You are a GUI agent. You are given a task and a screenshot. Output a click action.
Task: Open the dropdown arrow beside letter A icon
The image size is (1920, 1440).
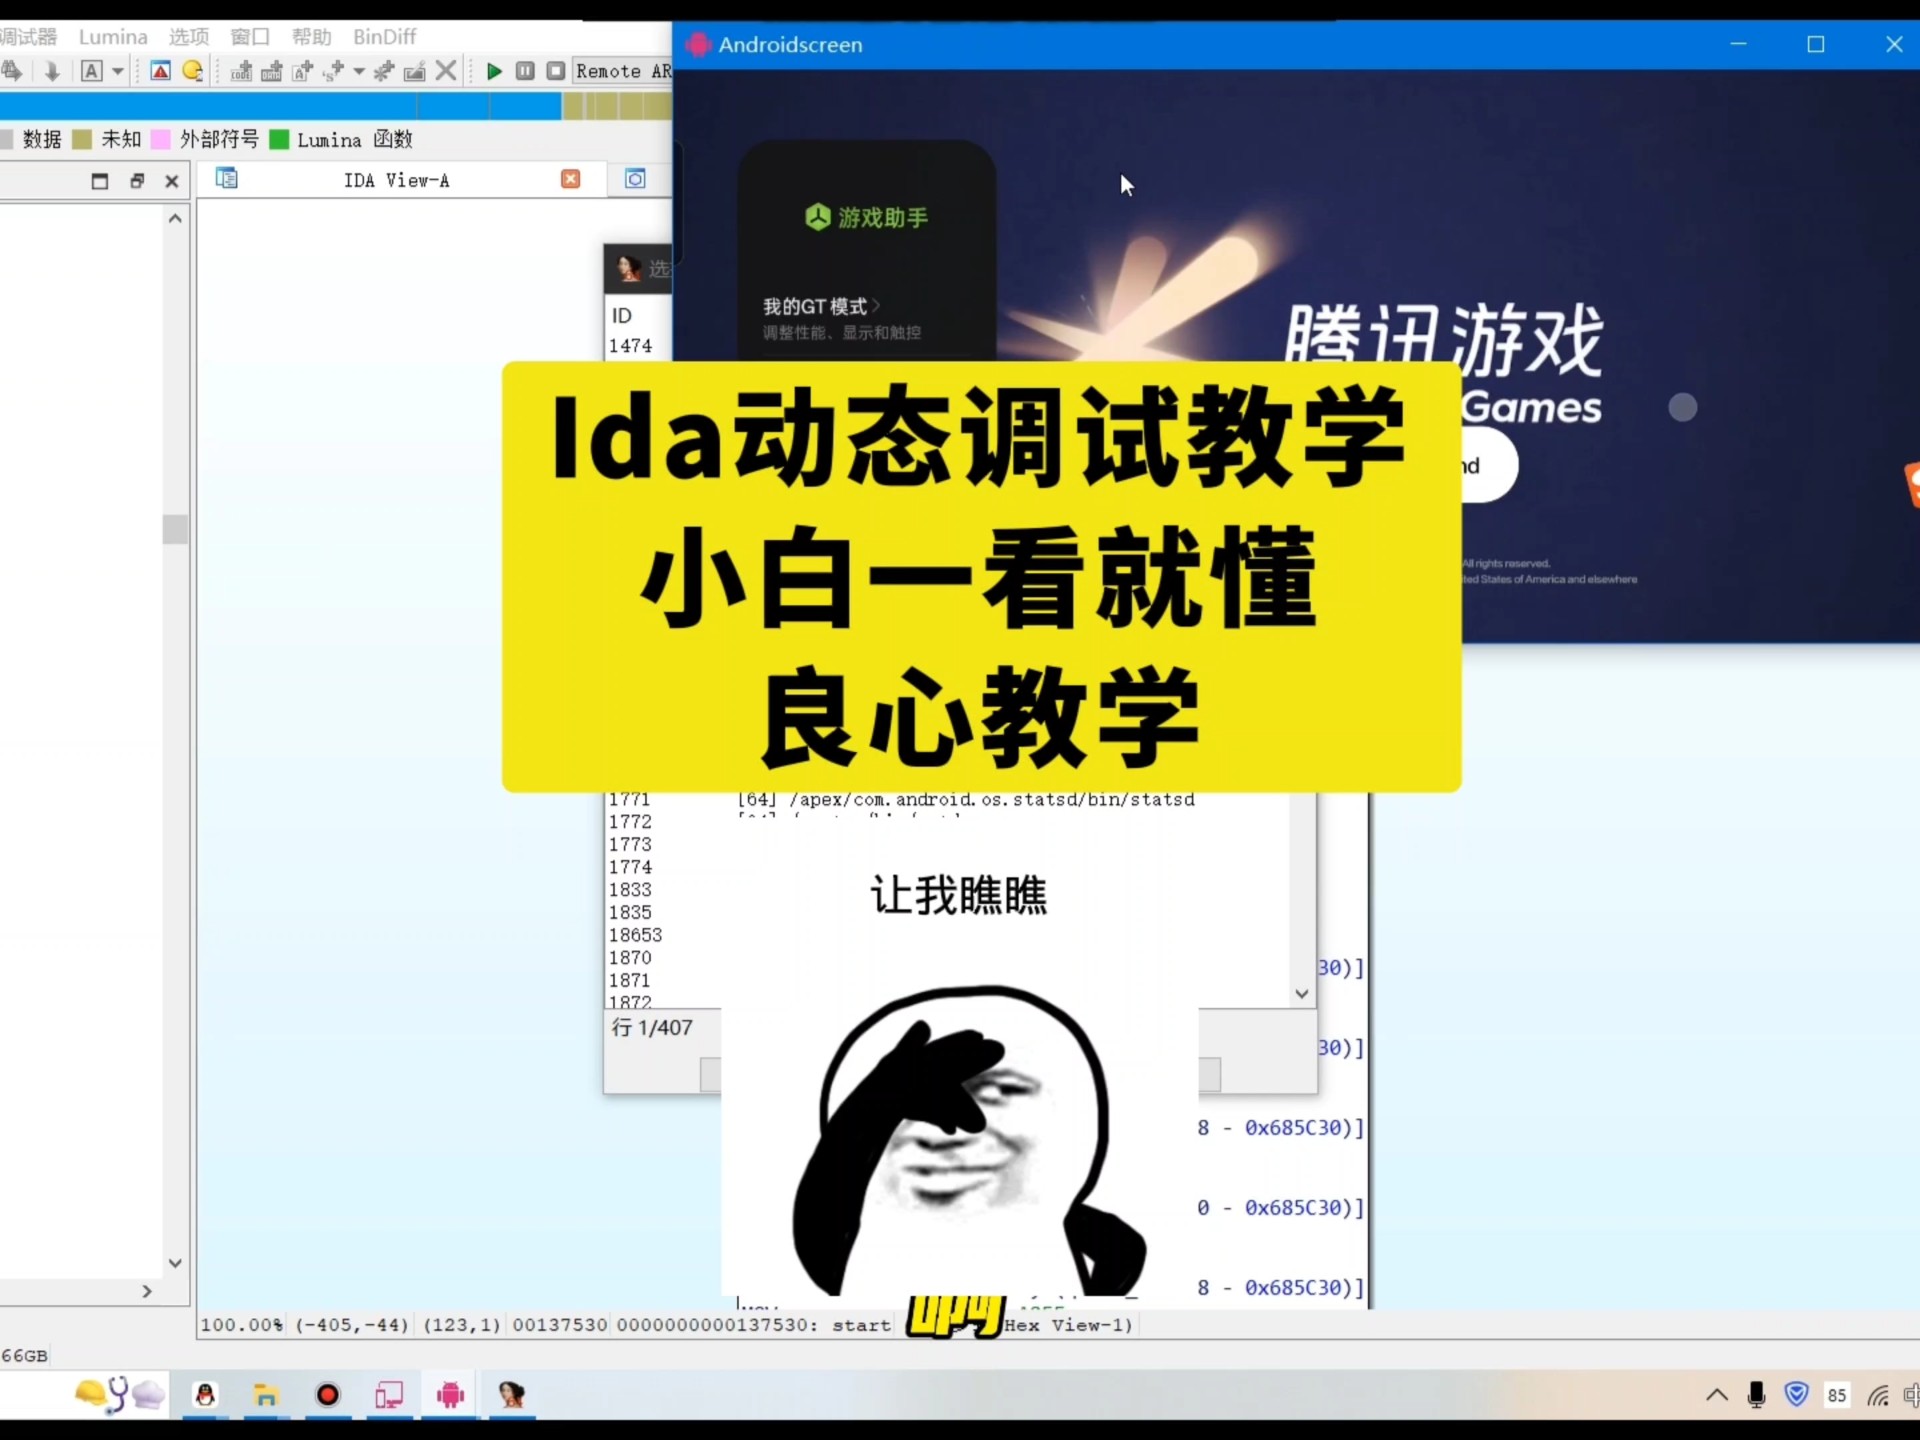pyautogui.click(x=117, y=71)
